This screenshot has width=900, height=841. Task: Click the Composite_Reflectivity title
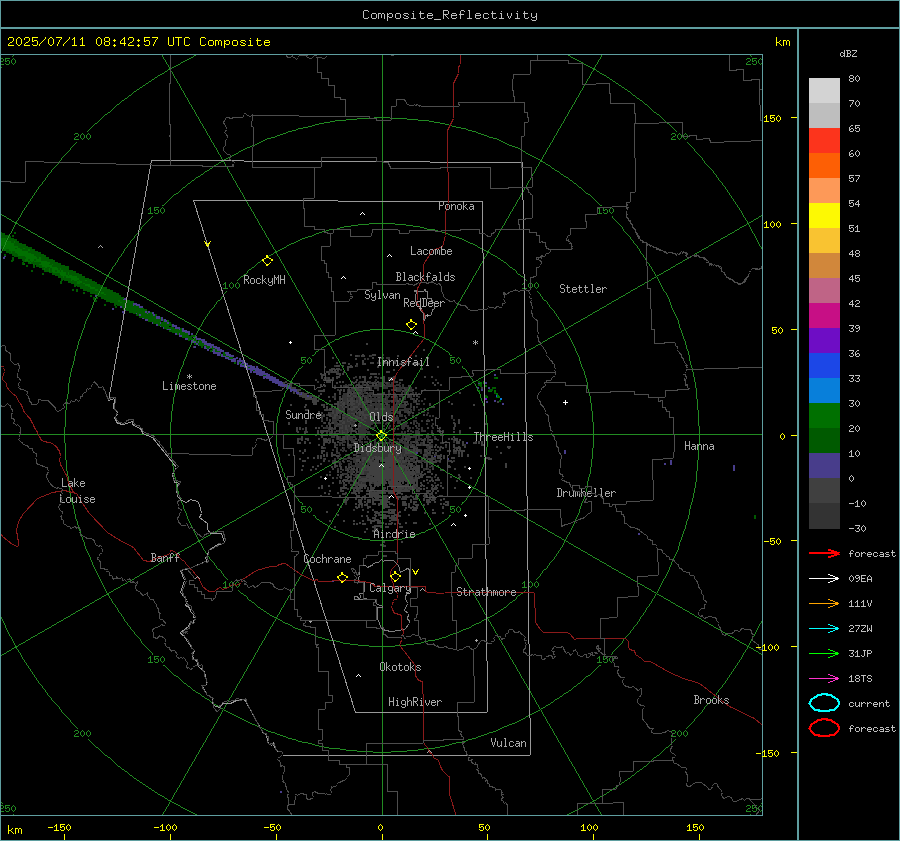coord(450,15)
